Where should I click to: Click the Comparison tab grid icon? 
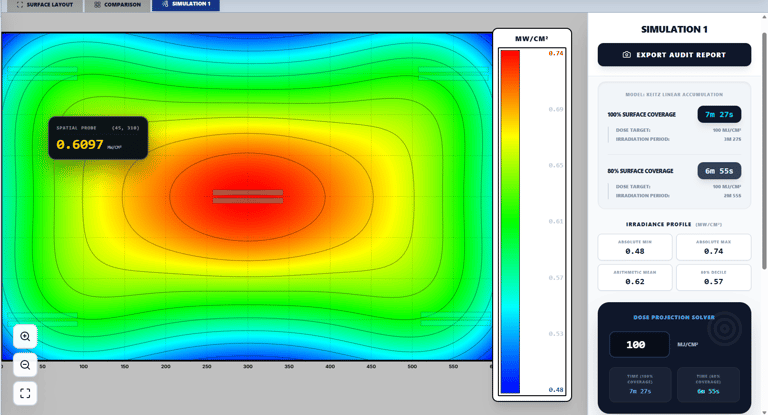[x=97, y=4]
